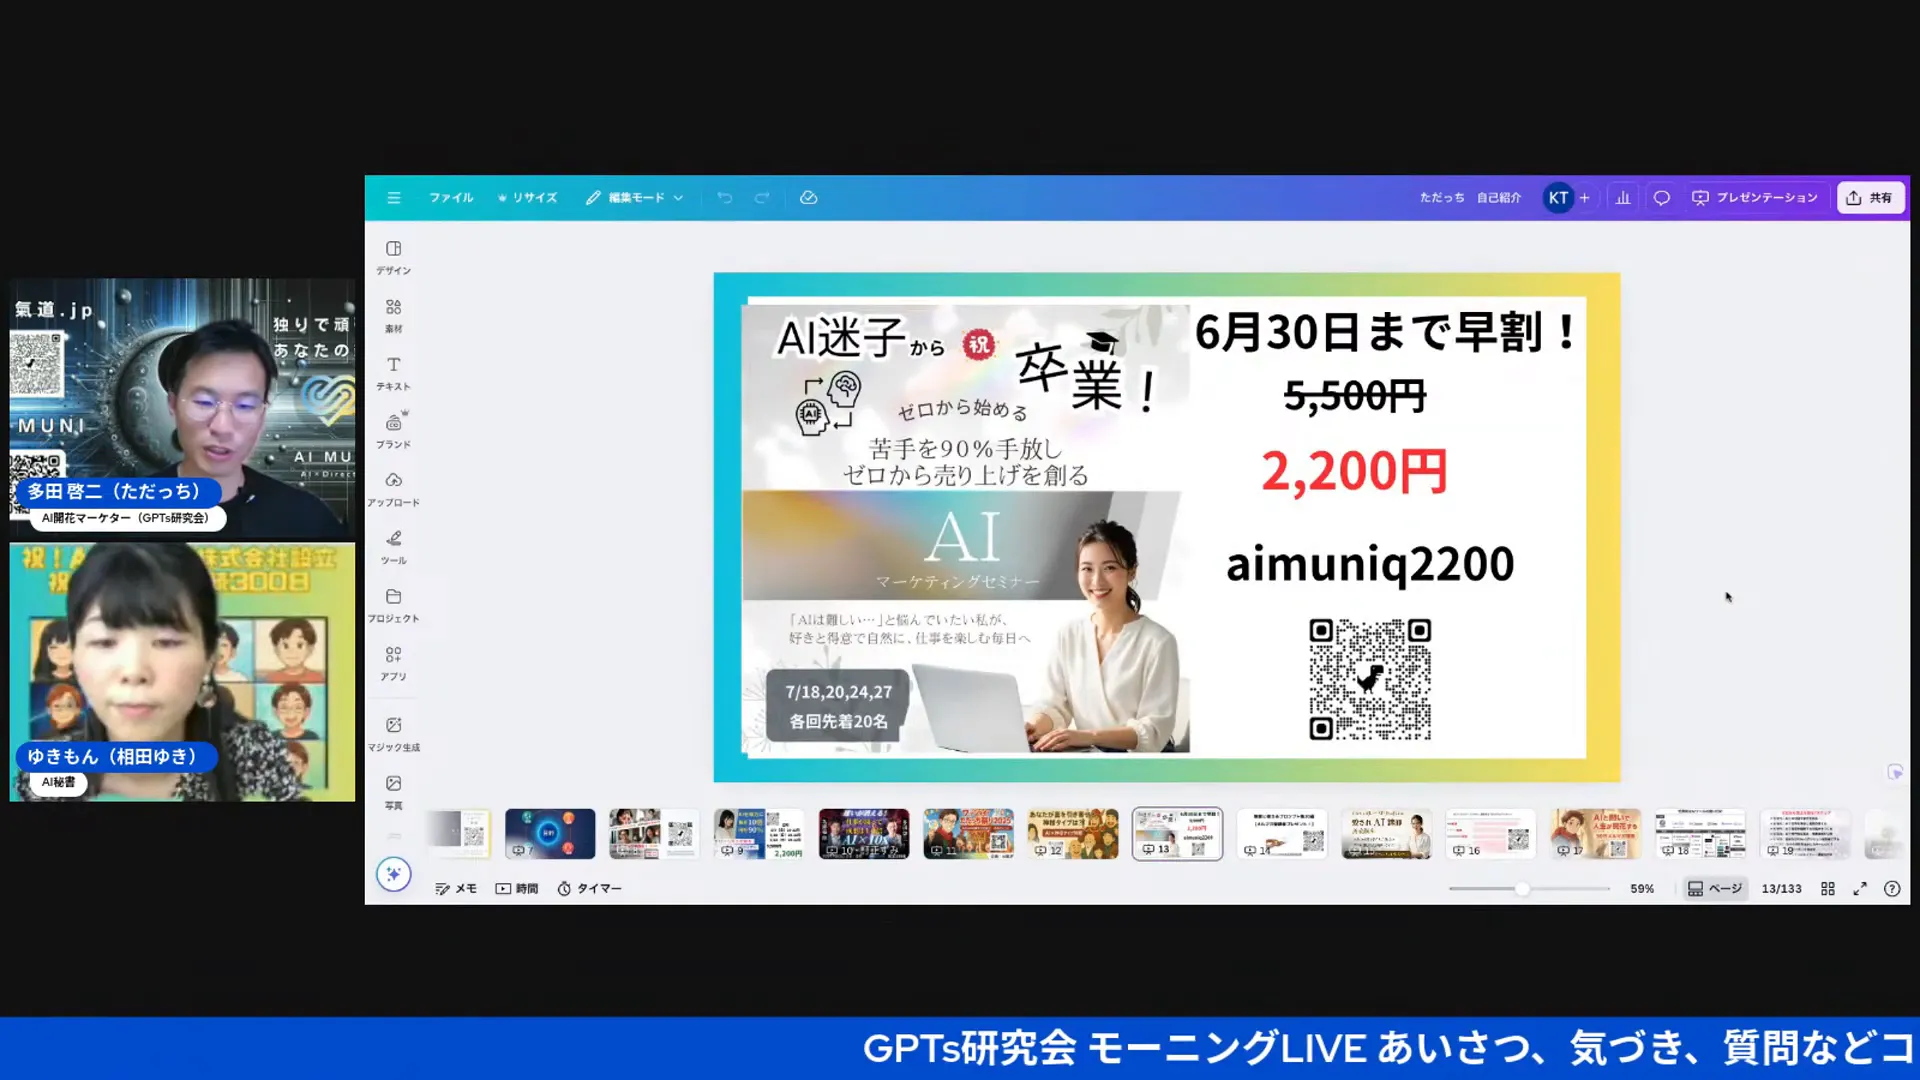
Task: Open the アップロード panel
Action: [x=394, y=489]
